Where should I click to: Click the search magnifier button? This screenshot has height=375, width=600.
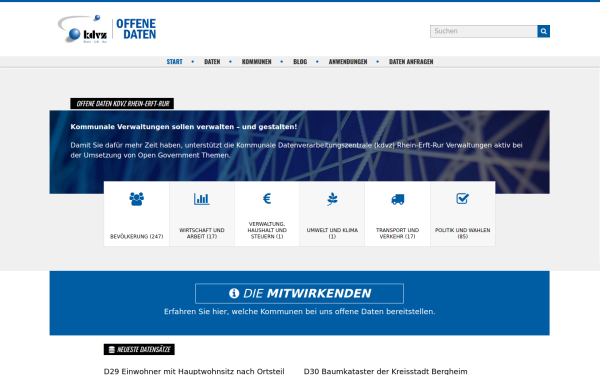tap(543, 31)
